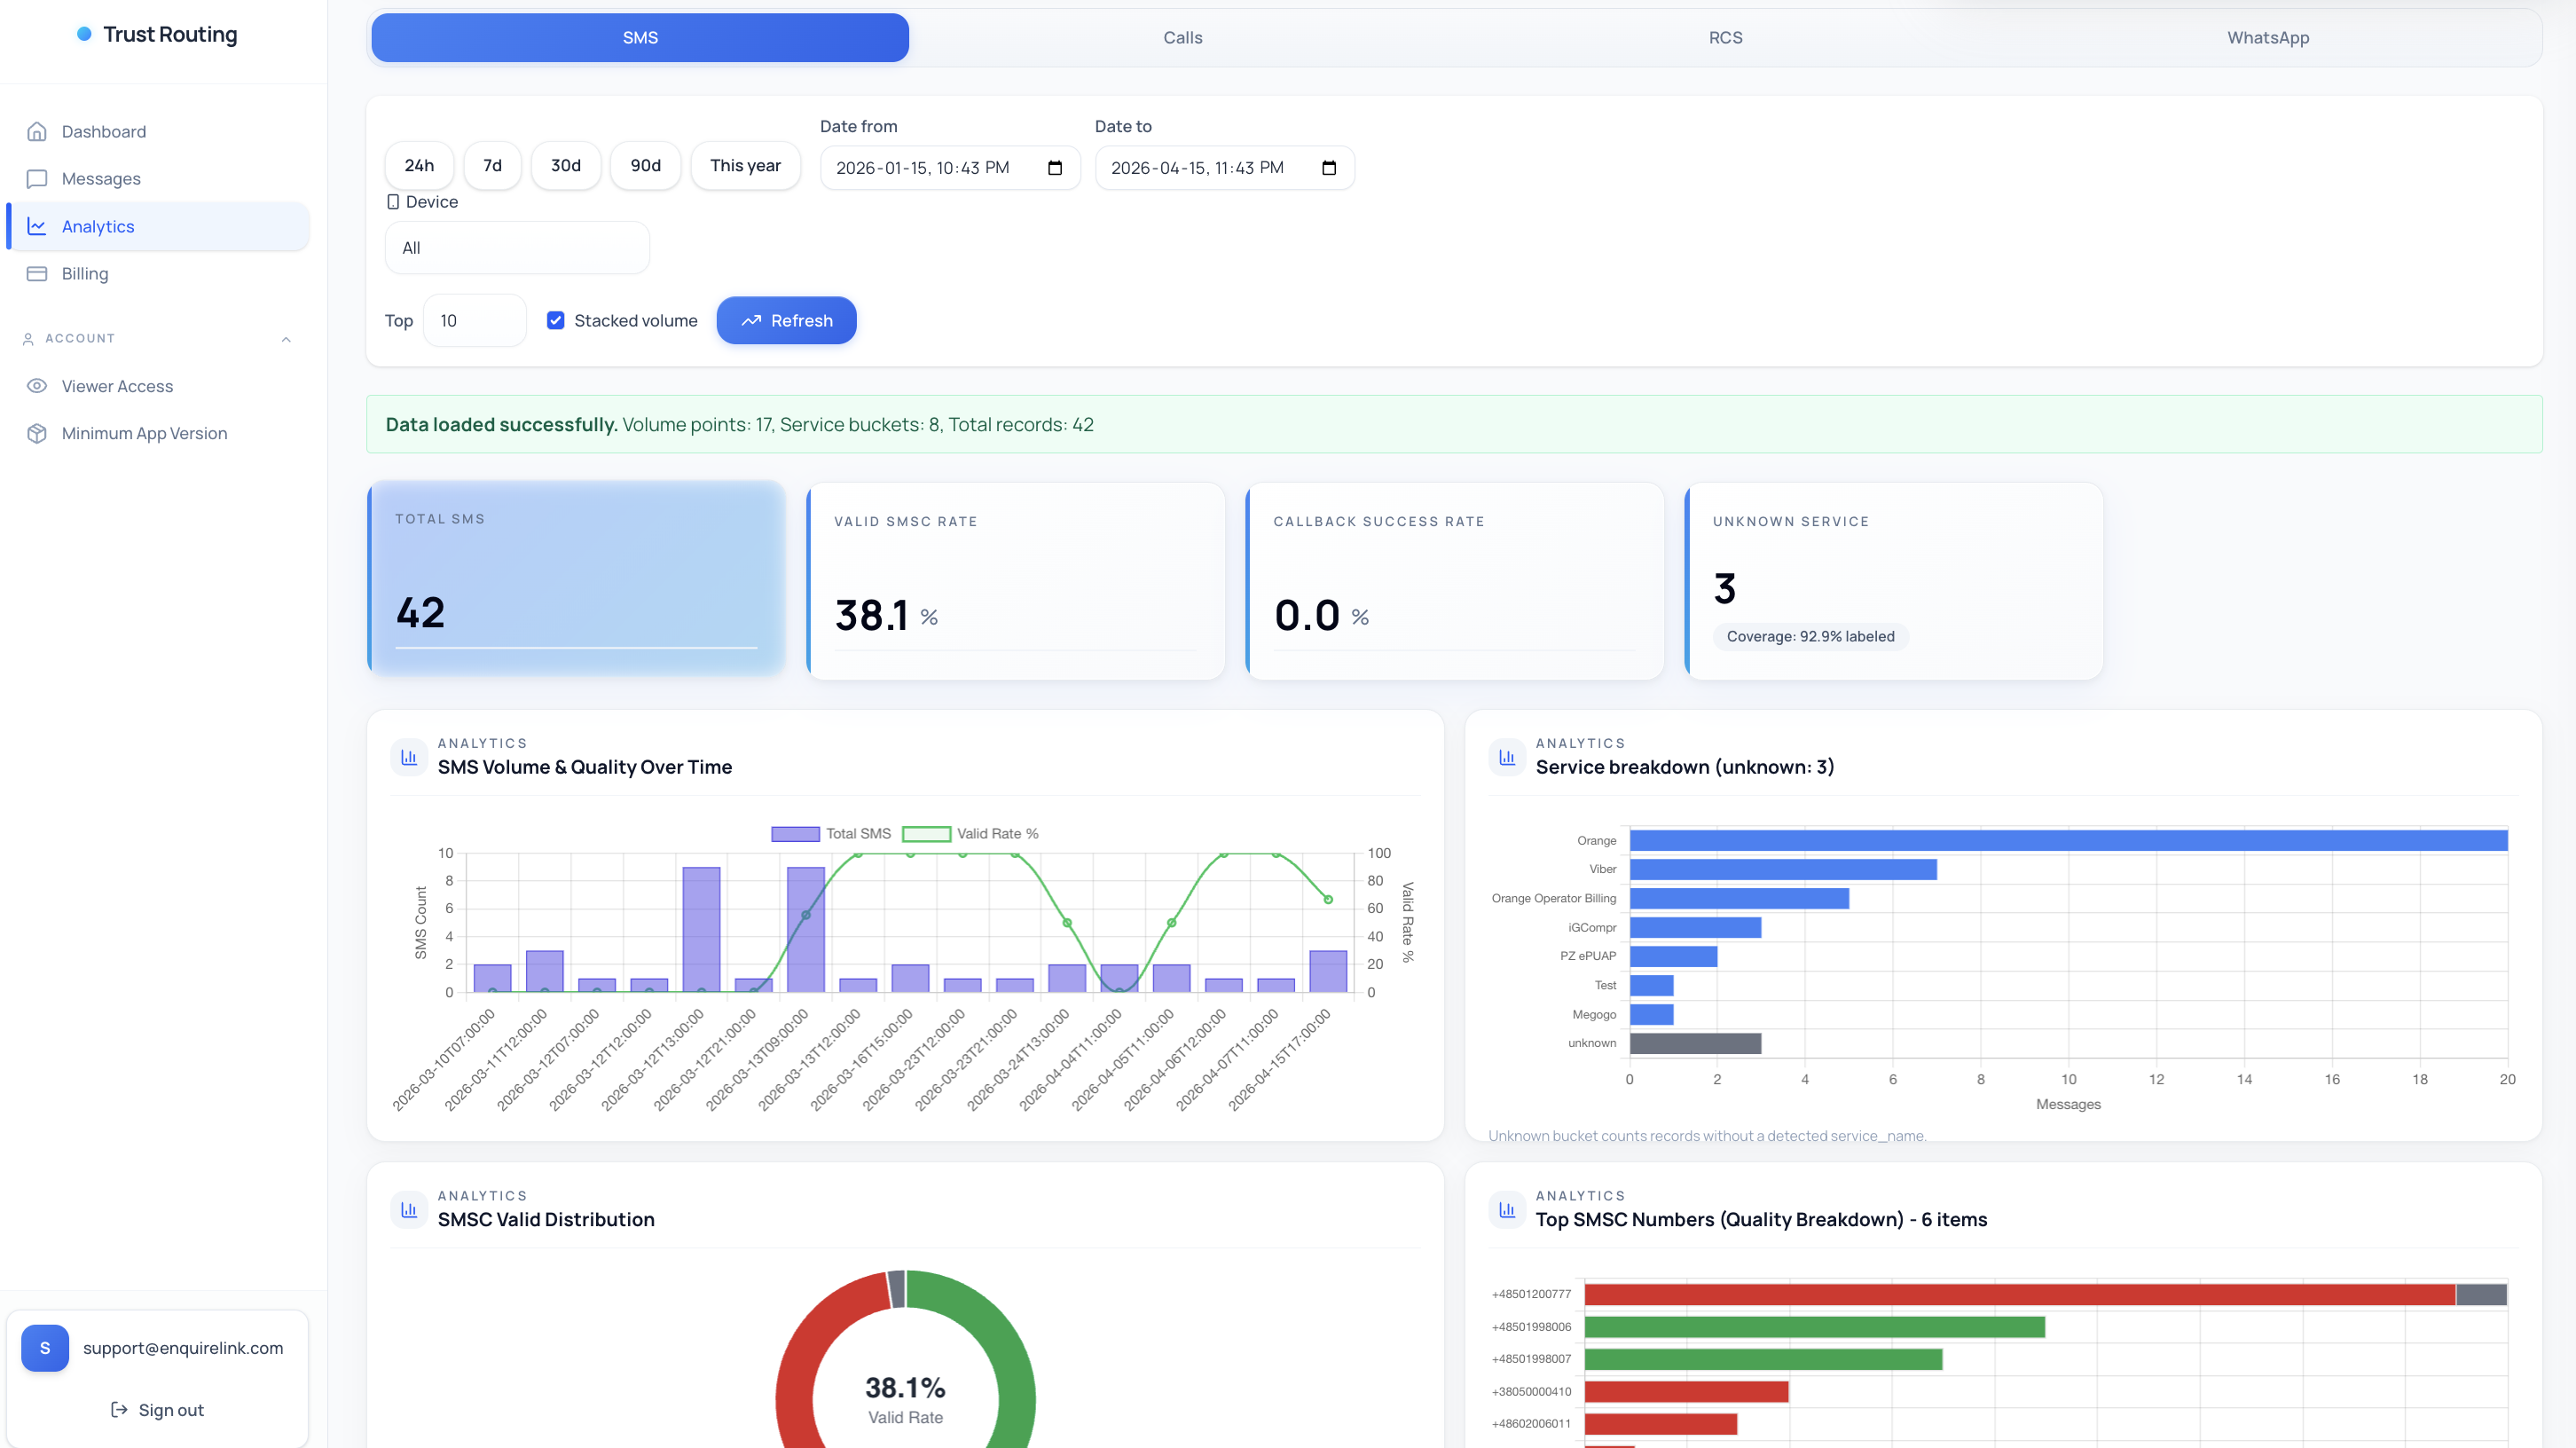This screenshot has width=2576, height=1448.
Task: Click the Orange Operator Billing bar
Action: [1740, 899]
